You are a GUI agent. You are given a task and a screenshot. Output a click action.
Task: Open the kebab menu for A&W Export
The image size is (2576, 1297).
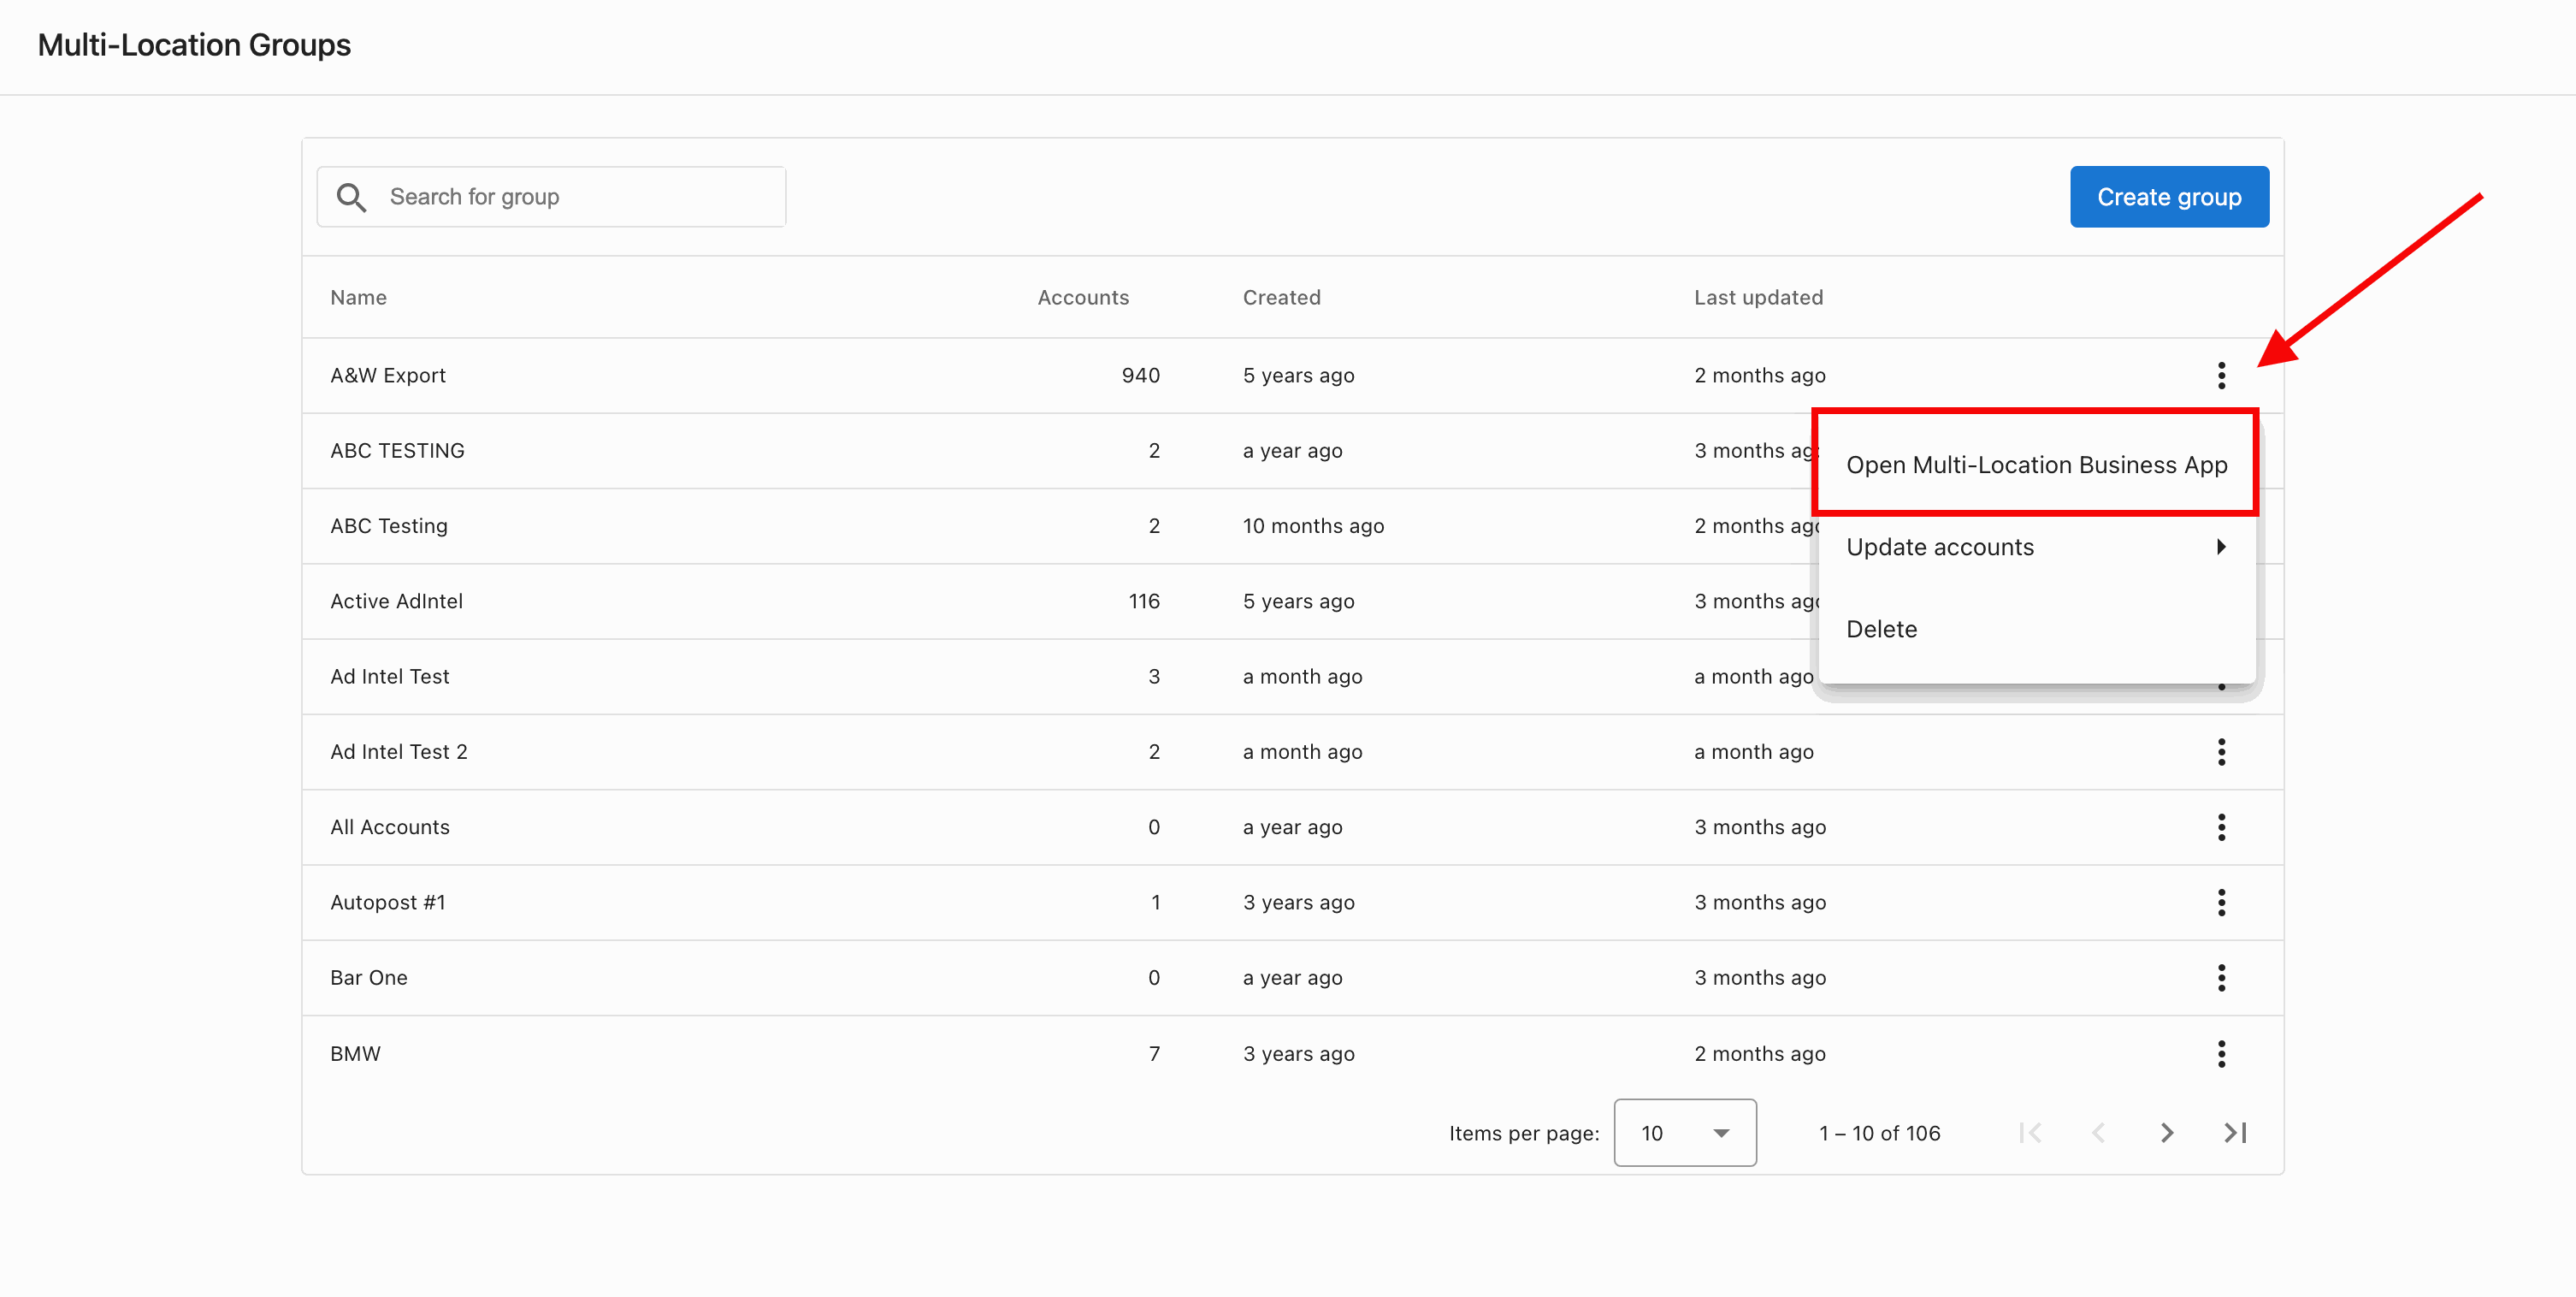click(x=2221, y=375)
